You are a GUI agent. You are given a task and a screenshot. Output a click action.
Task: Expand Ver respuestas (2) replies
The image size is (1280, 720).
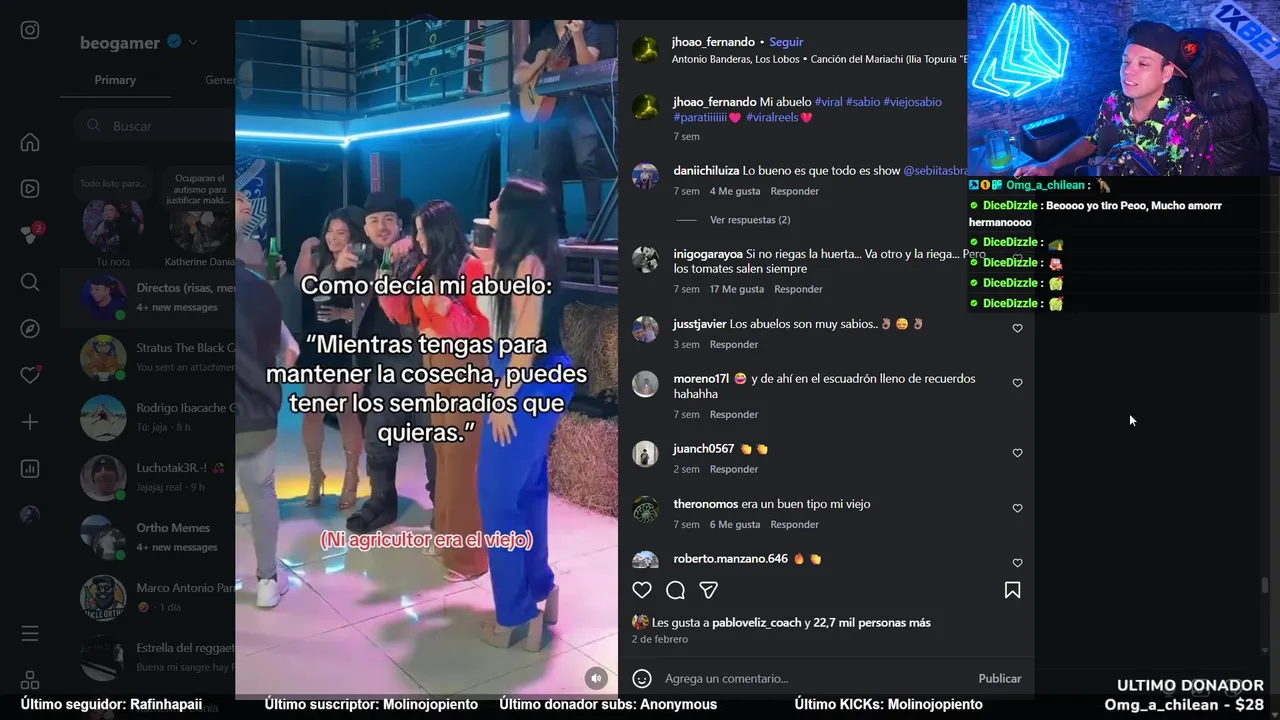click(750, 220)
